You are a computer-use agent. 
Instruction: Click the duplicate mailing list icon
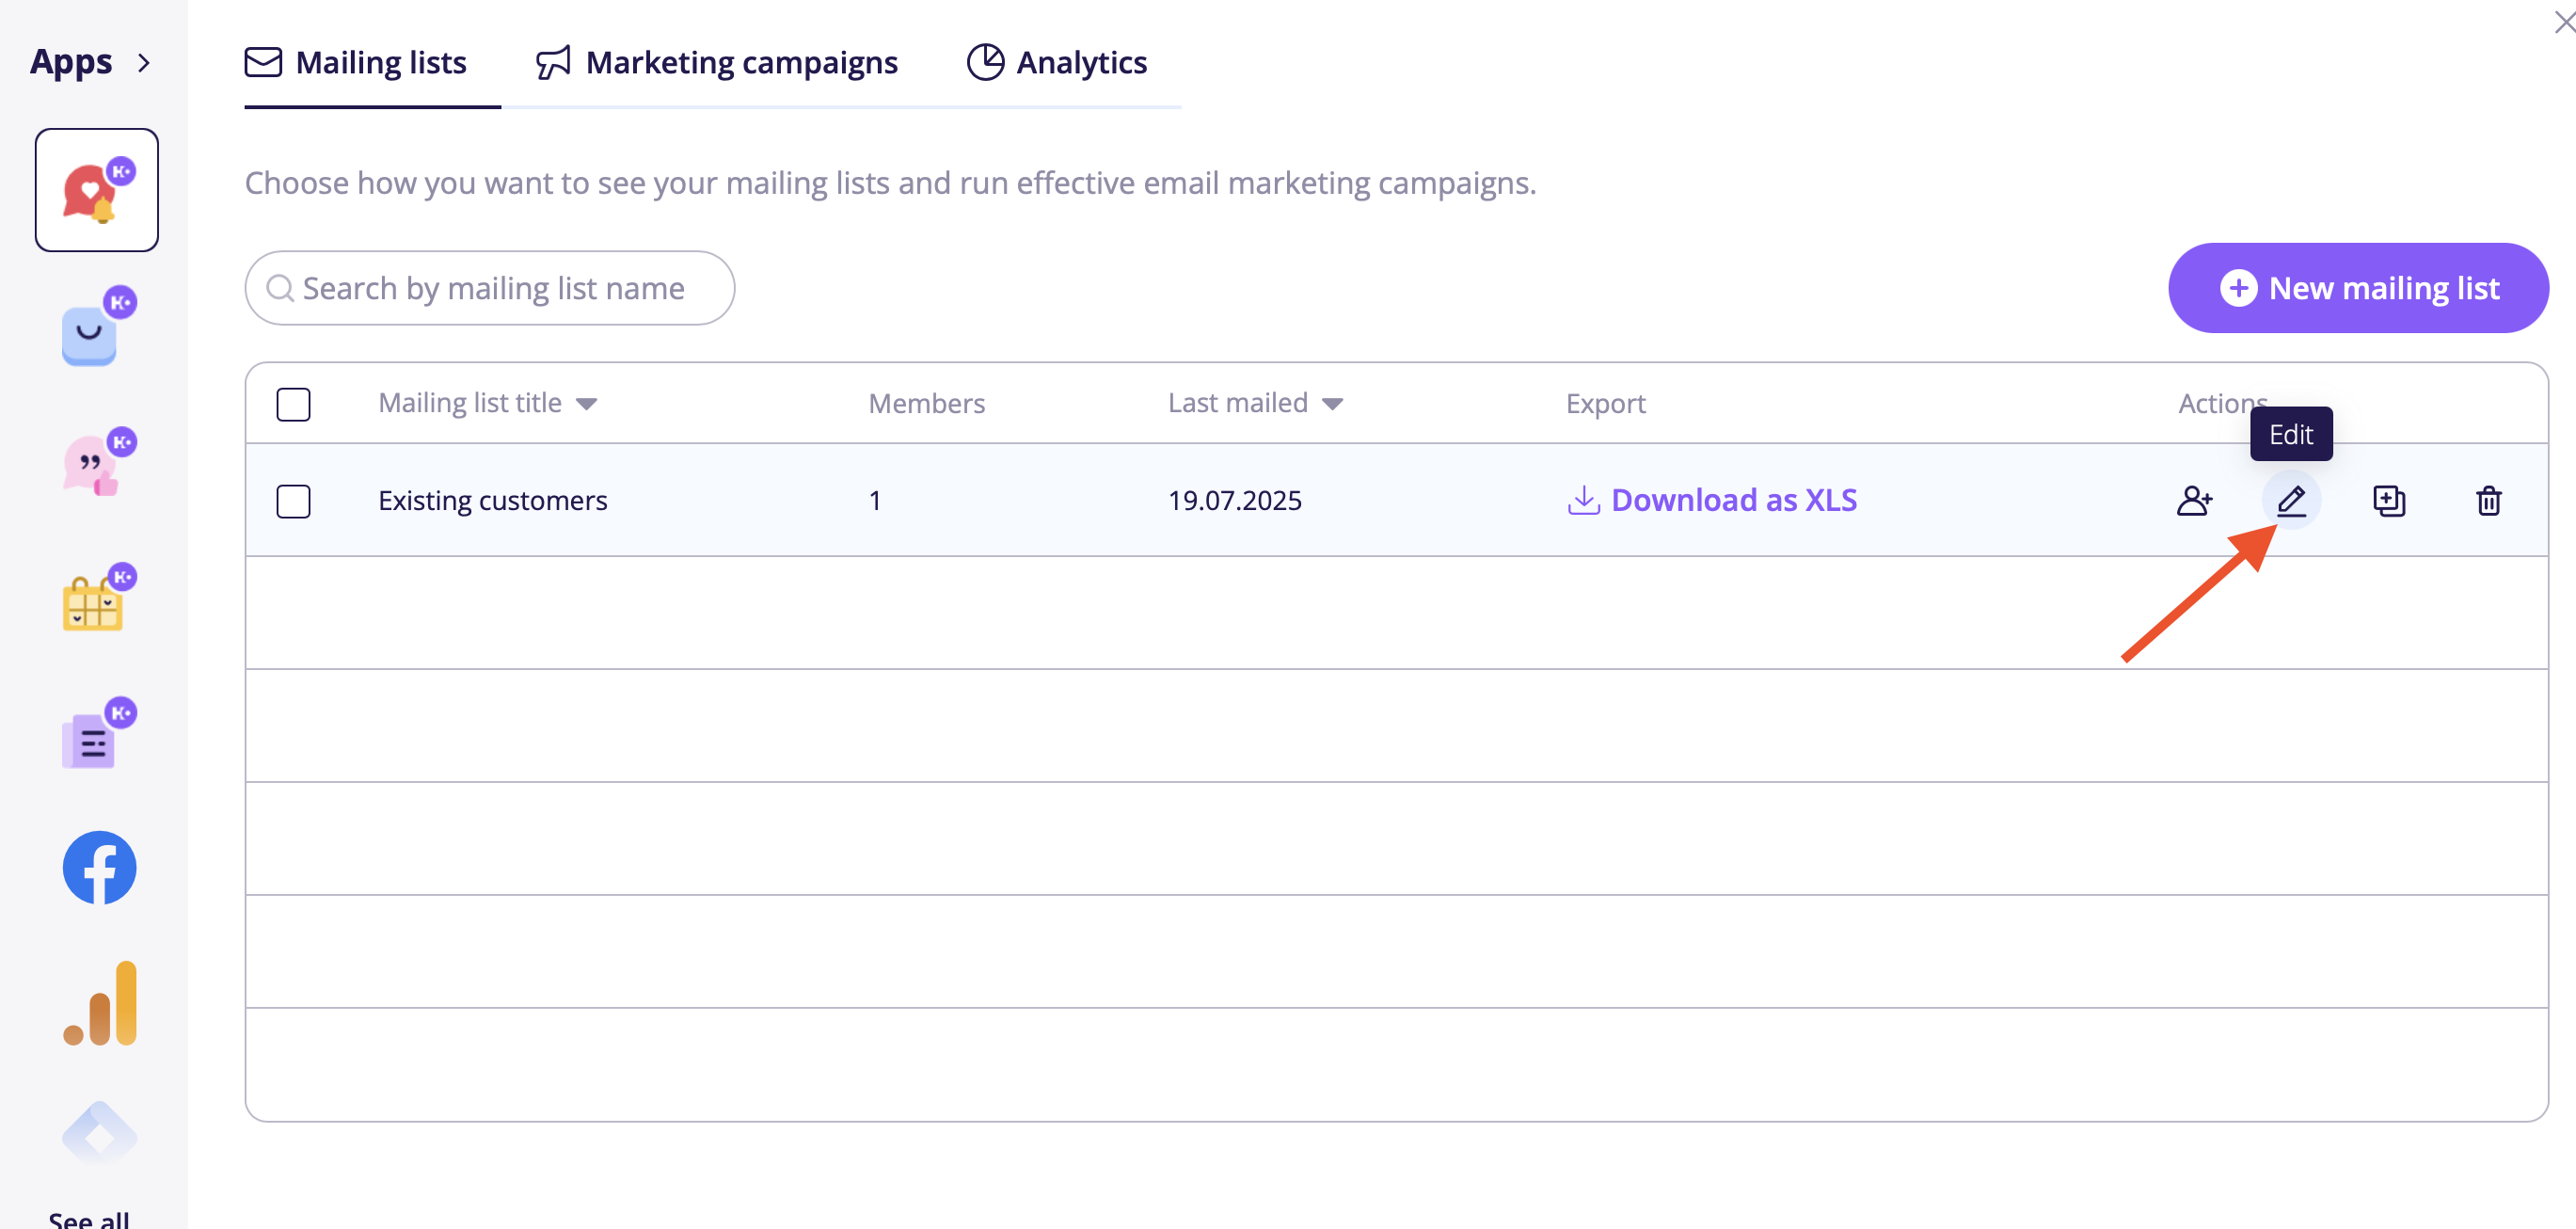[2388, 500]
